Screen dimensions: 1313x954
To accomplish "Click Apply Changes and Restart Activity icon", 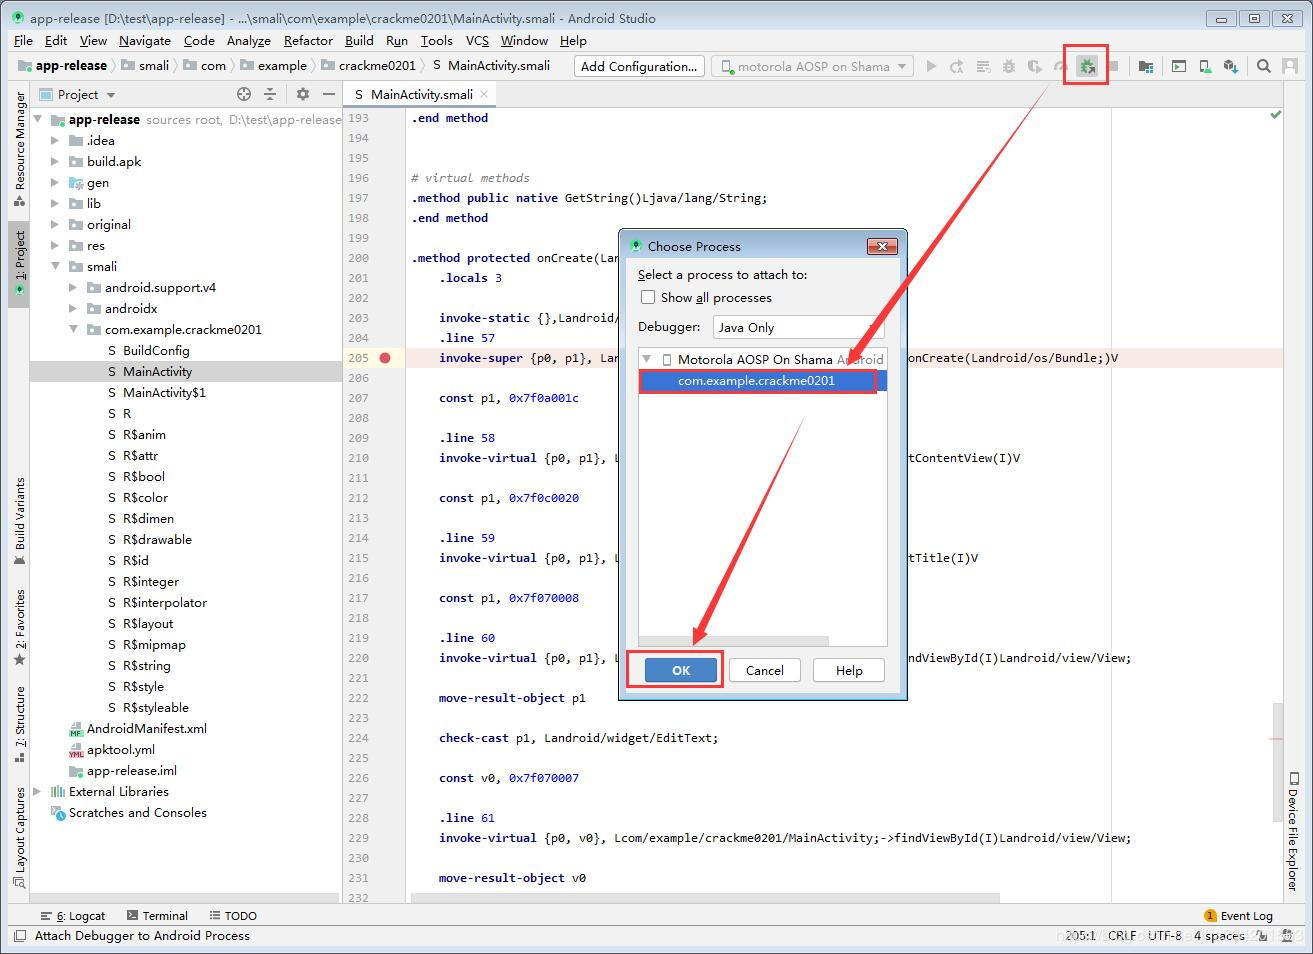I will [957, 66].
